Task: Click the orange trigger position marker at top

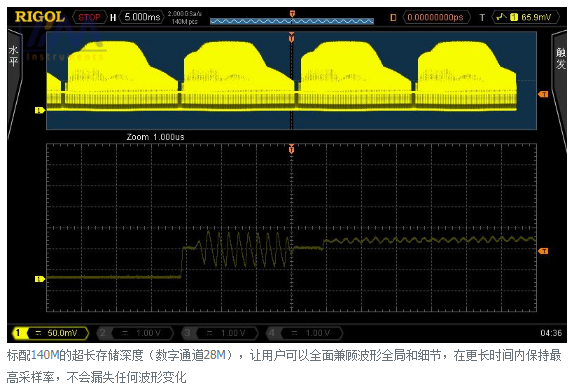Action: click(292, 14)
